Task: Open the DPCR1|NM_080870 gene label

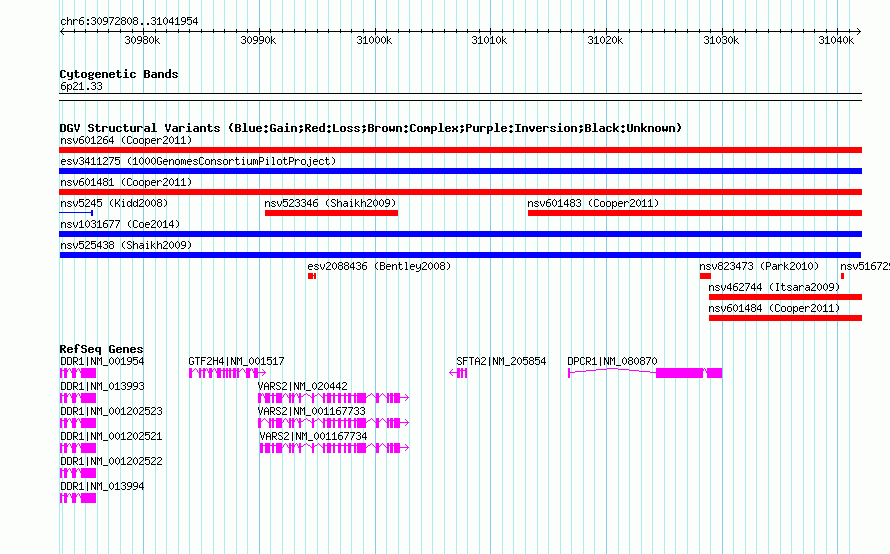Action: 612,361
